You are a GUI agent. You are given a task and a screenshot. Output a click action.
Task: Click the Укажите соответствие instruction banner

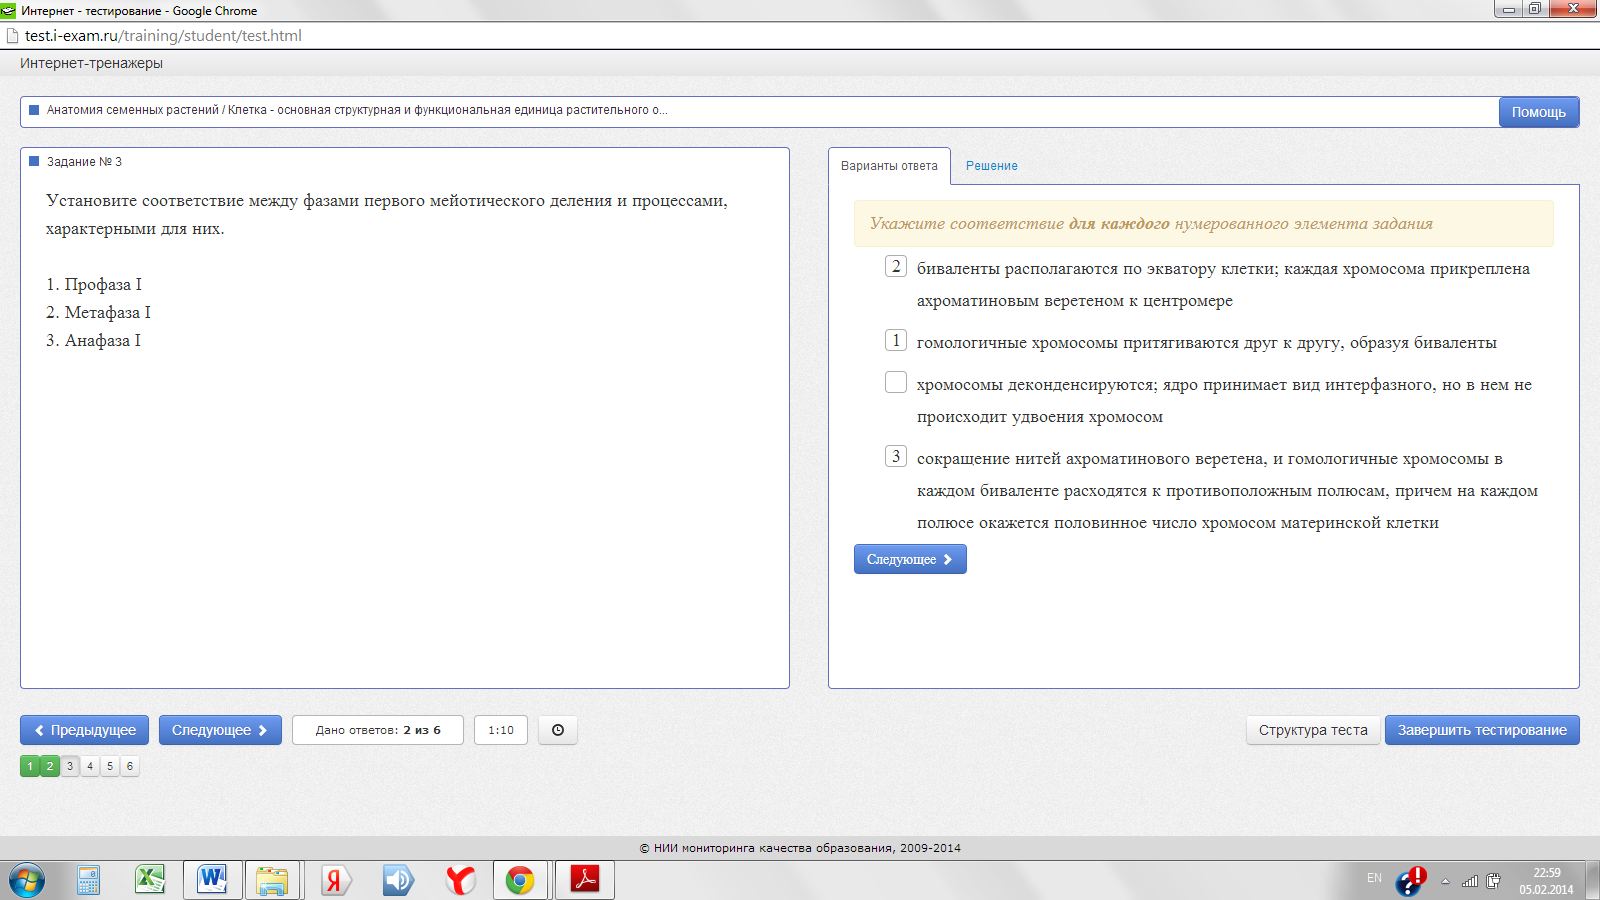pos(1204,223)
